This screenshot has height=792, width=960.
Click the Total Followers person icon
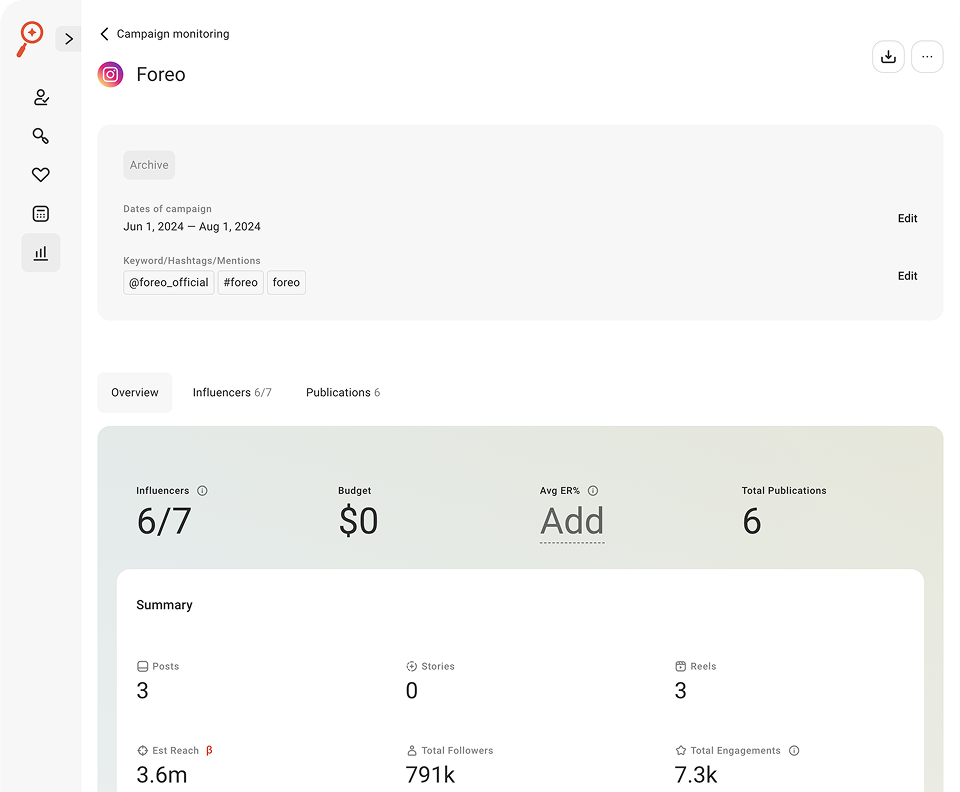pos(411,751)
